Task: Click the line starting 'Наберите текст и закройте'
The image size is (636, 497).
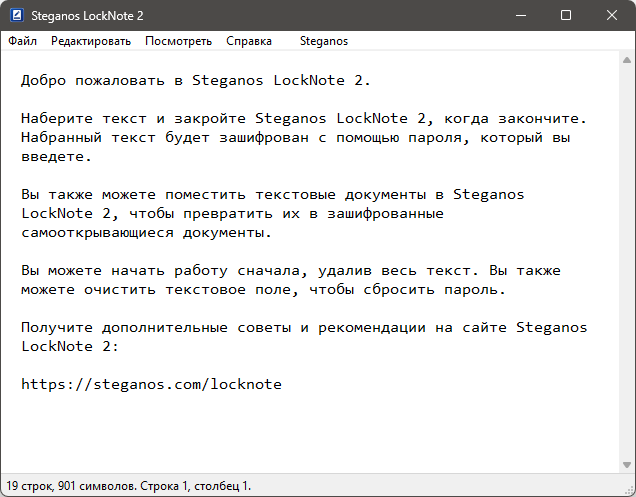Action: [x=304, y=118]
